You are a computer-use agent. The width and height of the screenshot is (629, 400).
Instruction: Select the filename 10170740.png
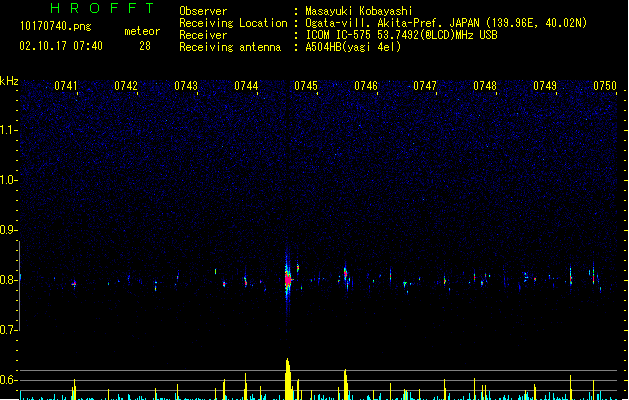pyautogui.click(x=55, y=26)
